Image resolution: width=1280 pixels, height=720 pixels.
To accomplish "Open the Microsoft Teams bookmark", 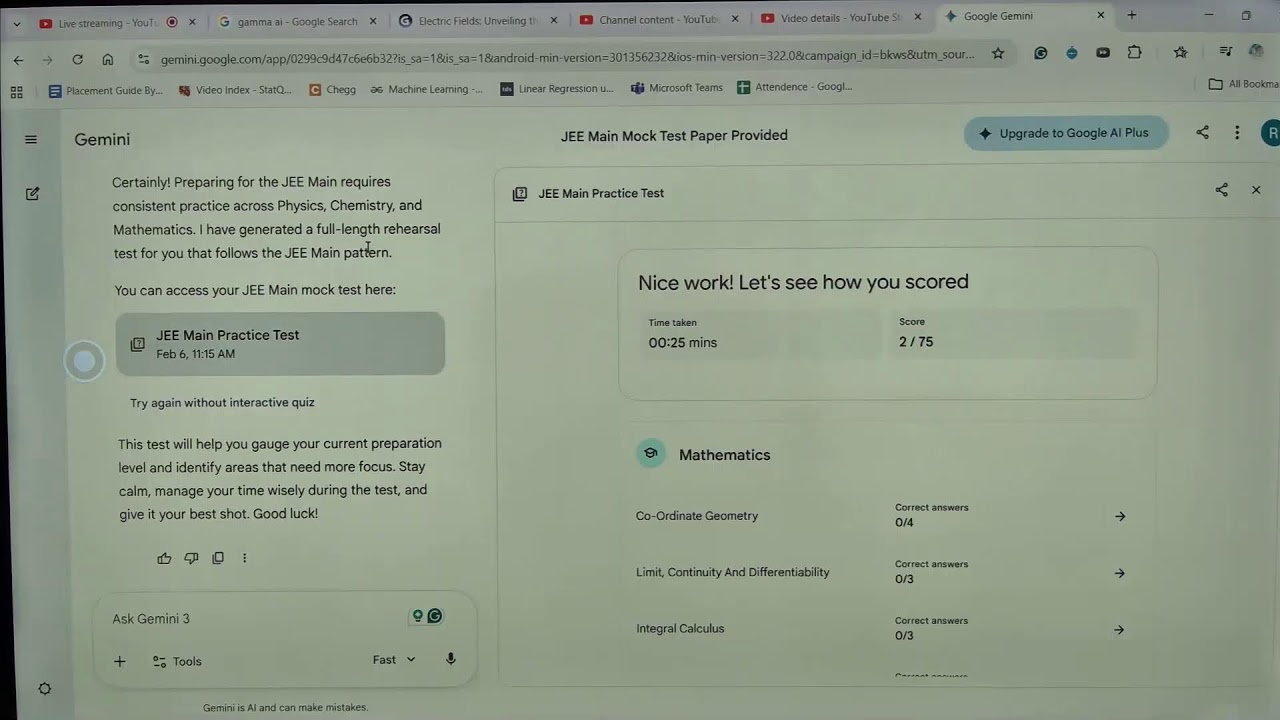I will pyautogui.click(x=677, y=87).
